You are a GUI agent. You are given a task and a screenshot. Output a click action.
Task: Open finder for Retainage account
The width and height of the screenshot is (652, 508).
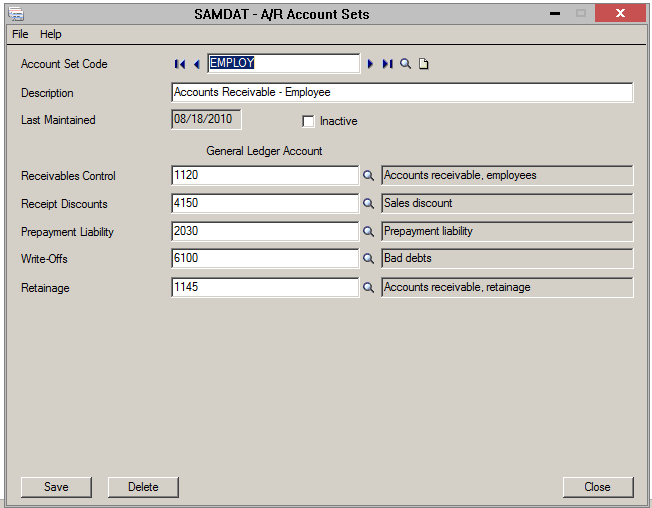point(368,288)
